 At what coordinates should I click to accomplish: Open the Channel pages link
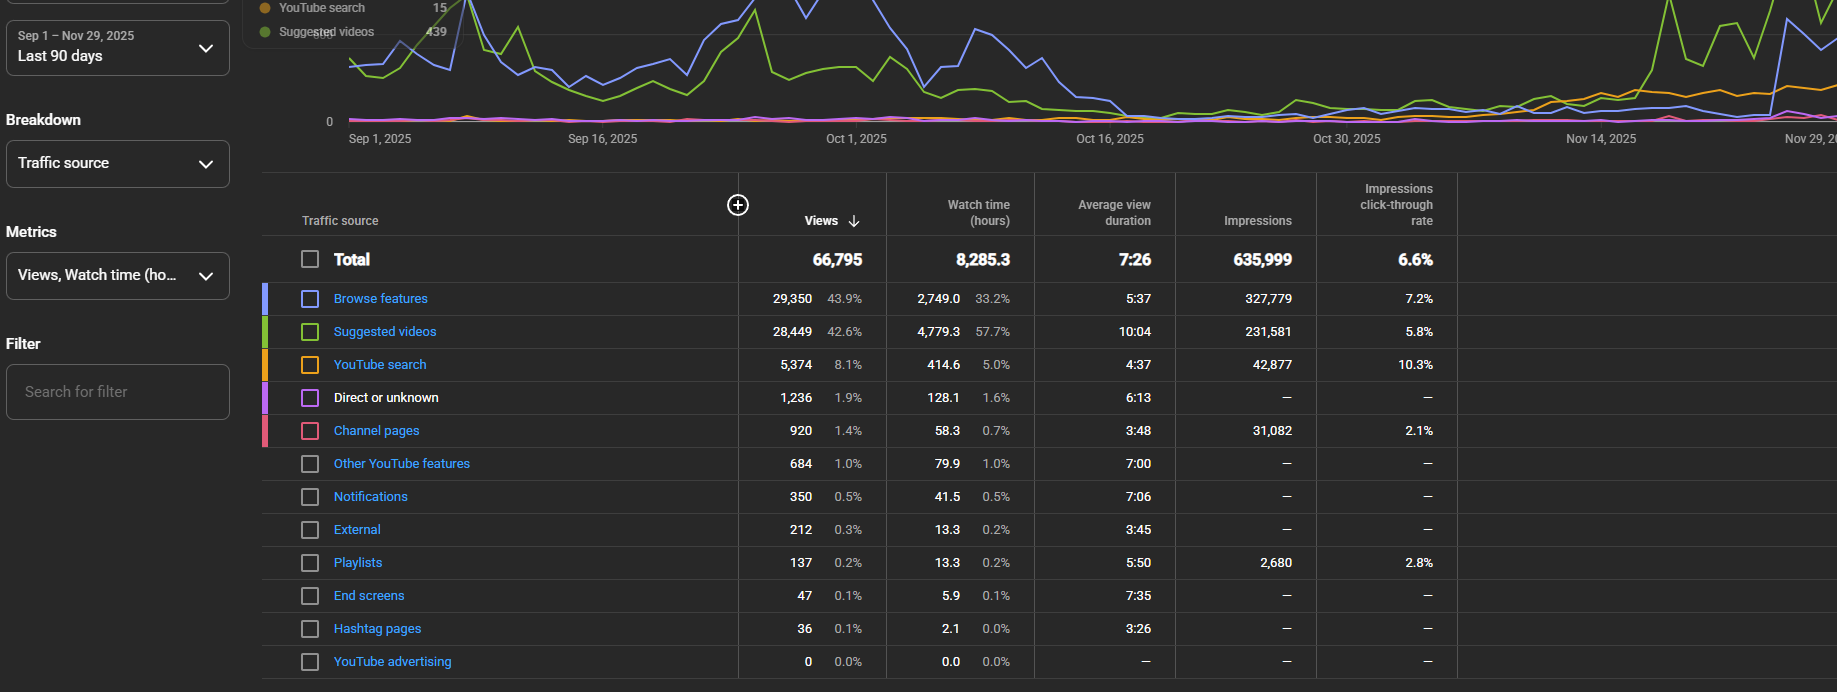376,431
